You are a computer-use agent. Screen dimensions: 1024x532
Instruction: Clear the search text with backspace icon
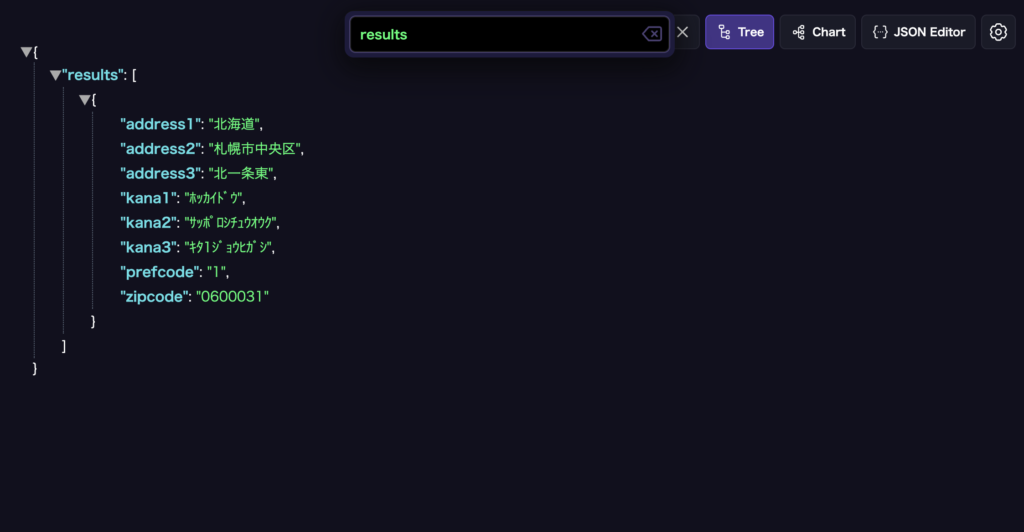(x=652, y=34)
